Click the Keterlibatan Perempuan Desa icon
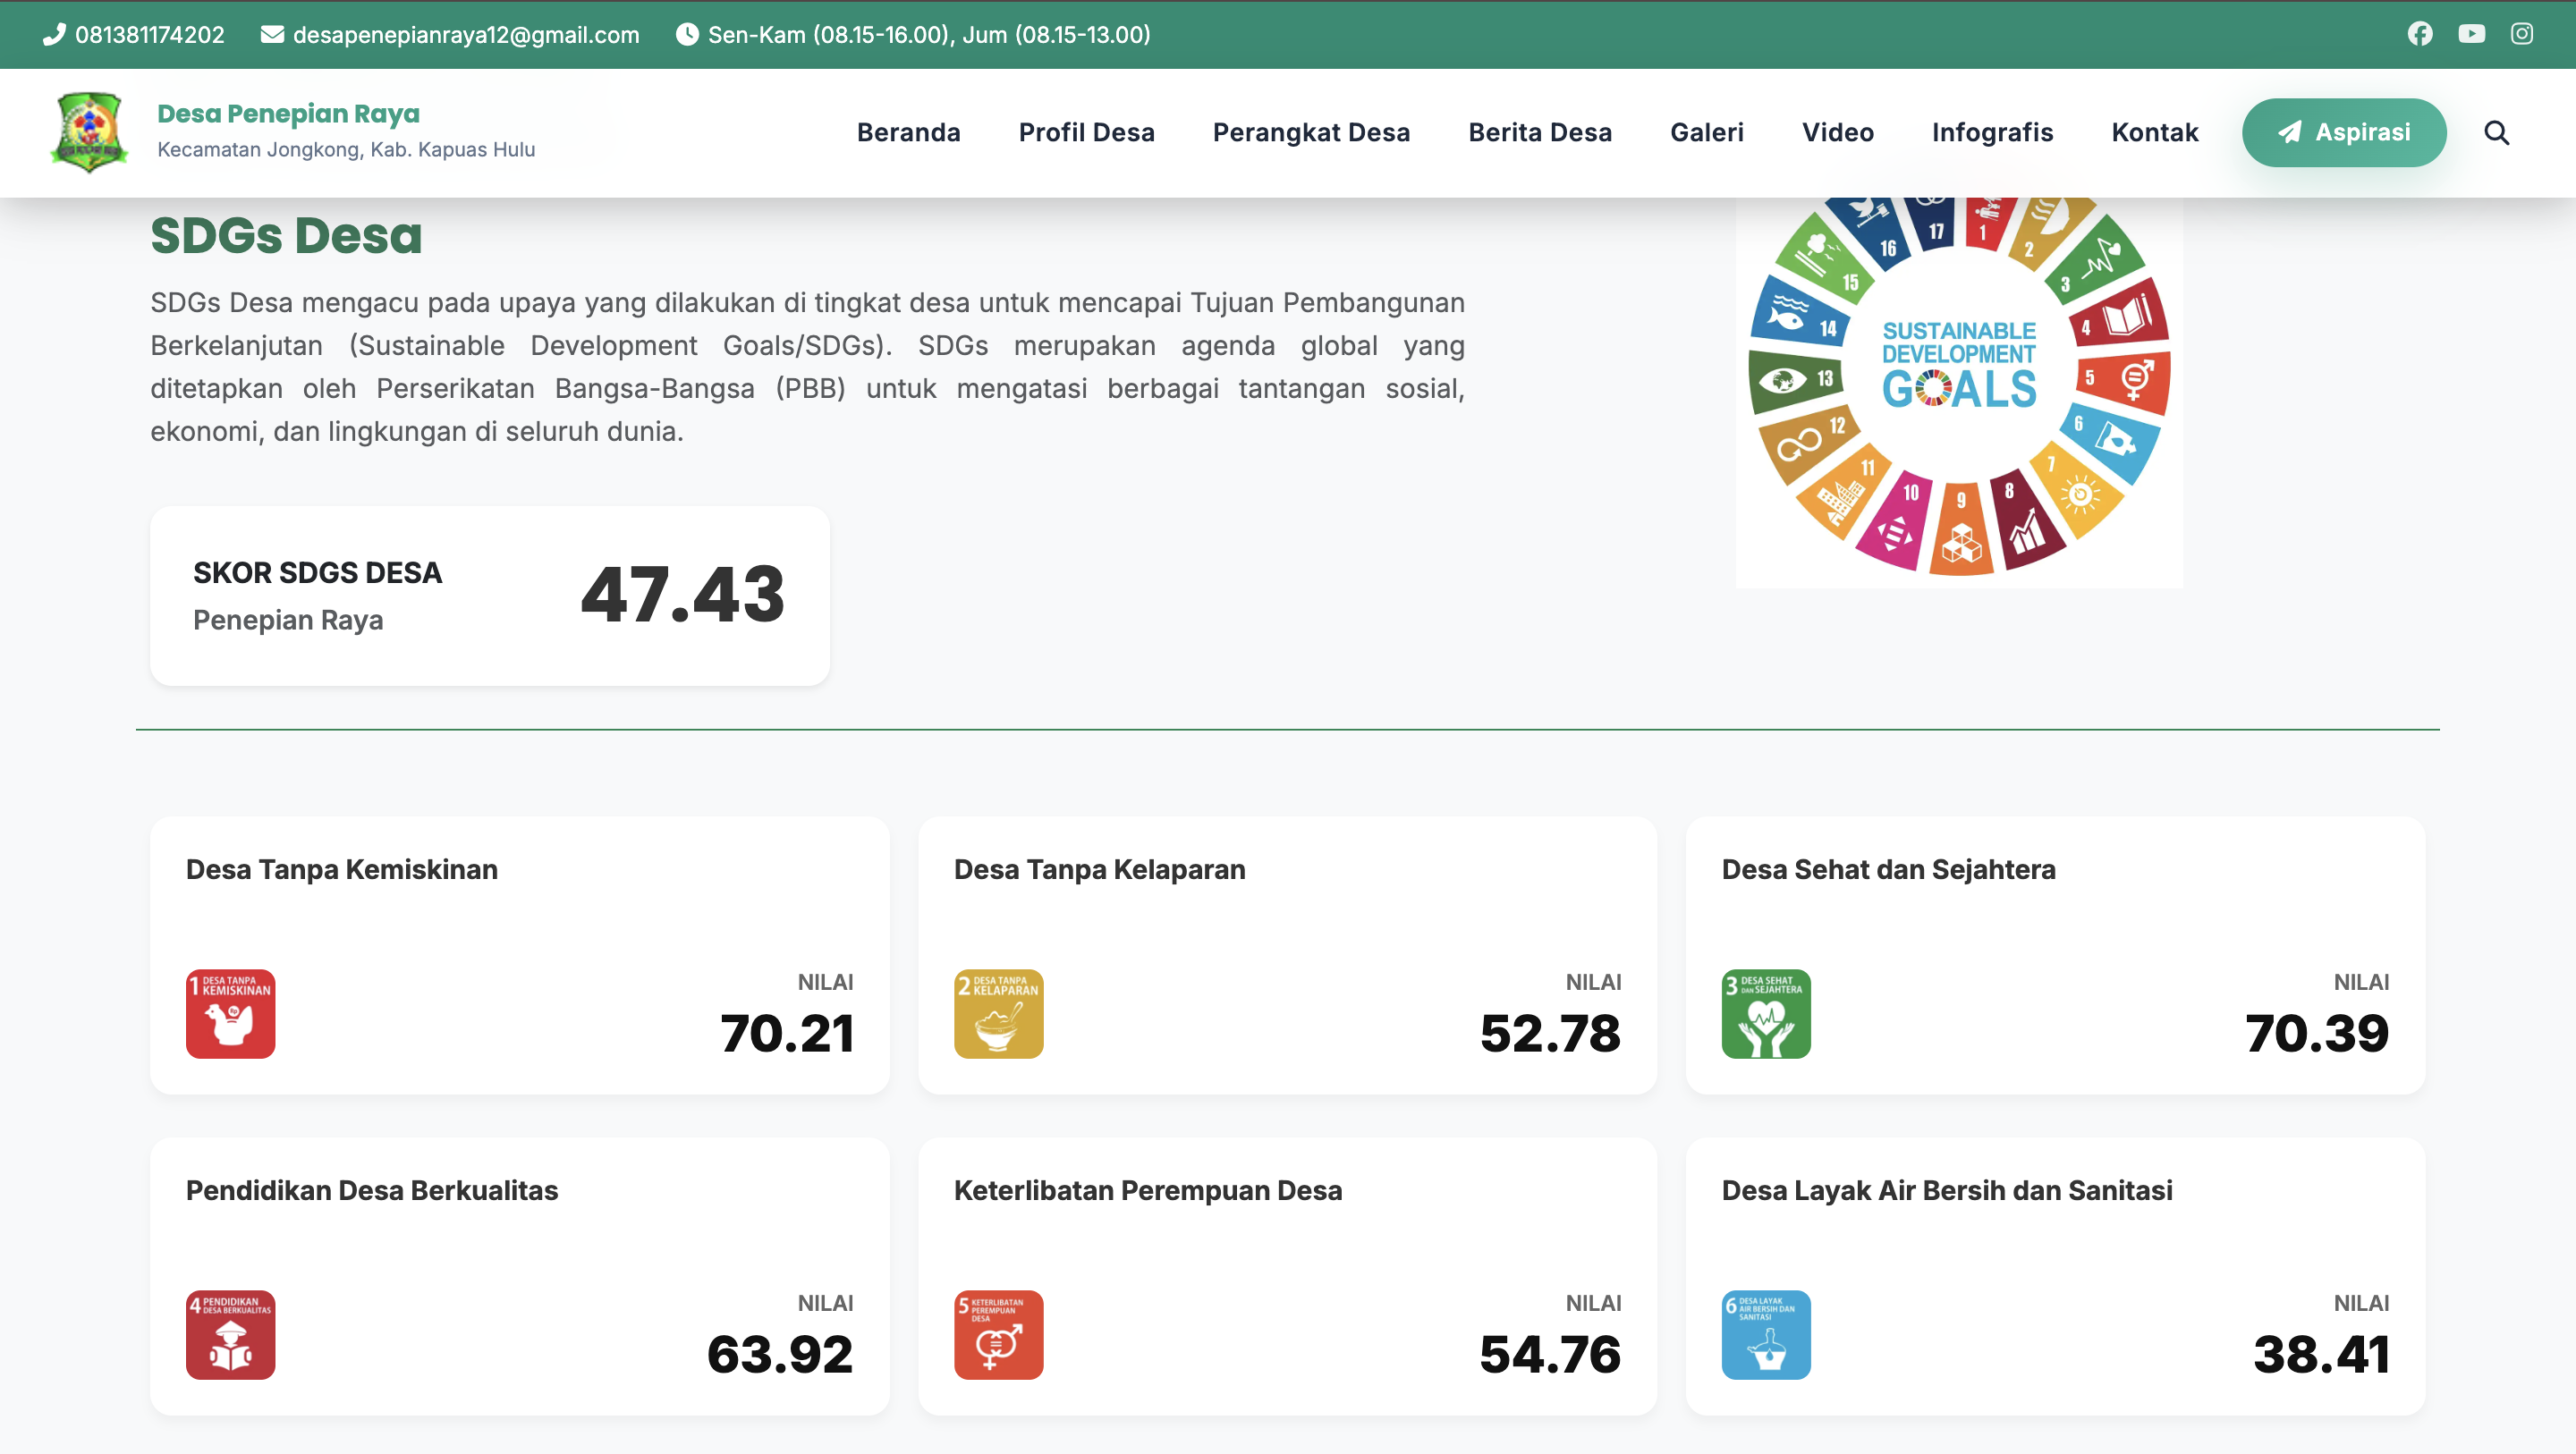 pyautogui.click(x=998, y=1334)
